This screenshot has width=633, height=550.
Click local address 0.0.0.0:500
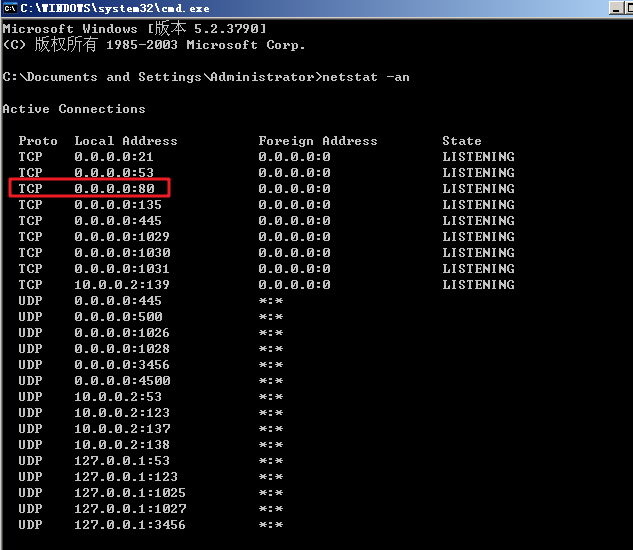click(x=118, y=317)
